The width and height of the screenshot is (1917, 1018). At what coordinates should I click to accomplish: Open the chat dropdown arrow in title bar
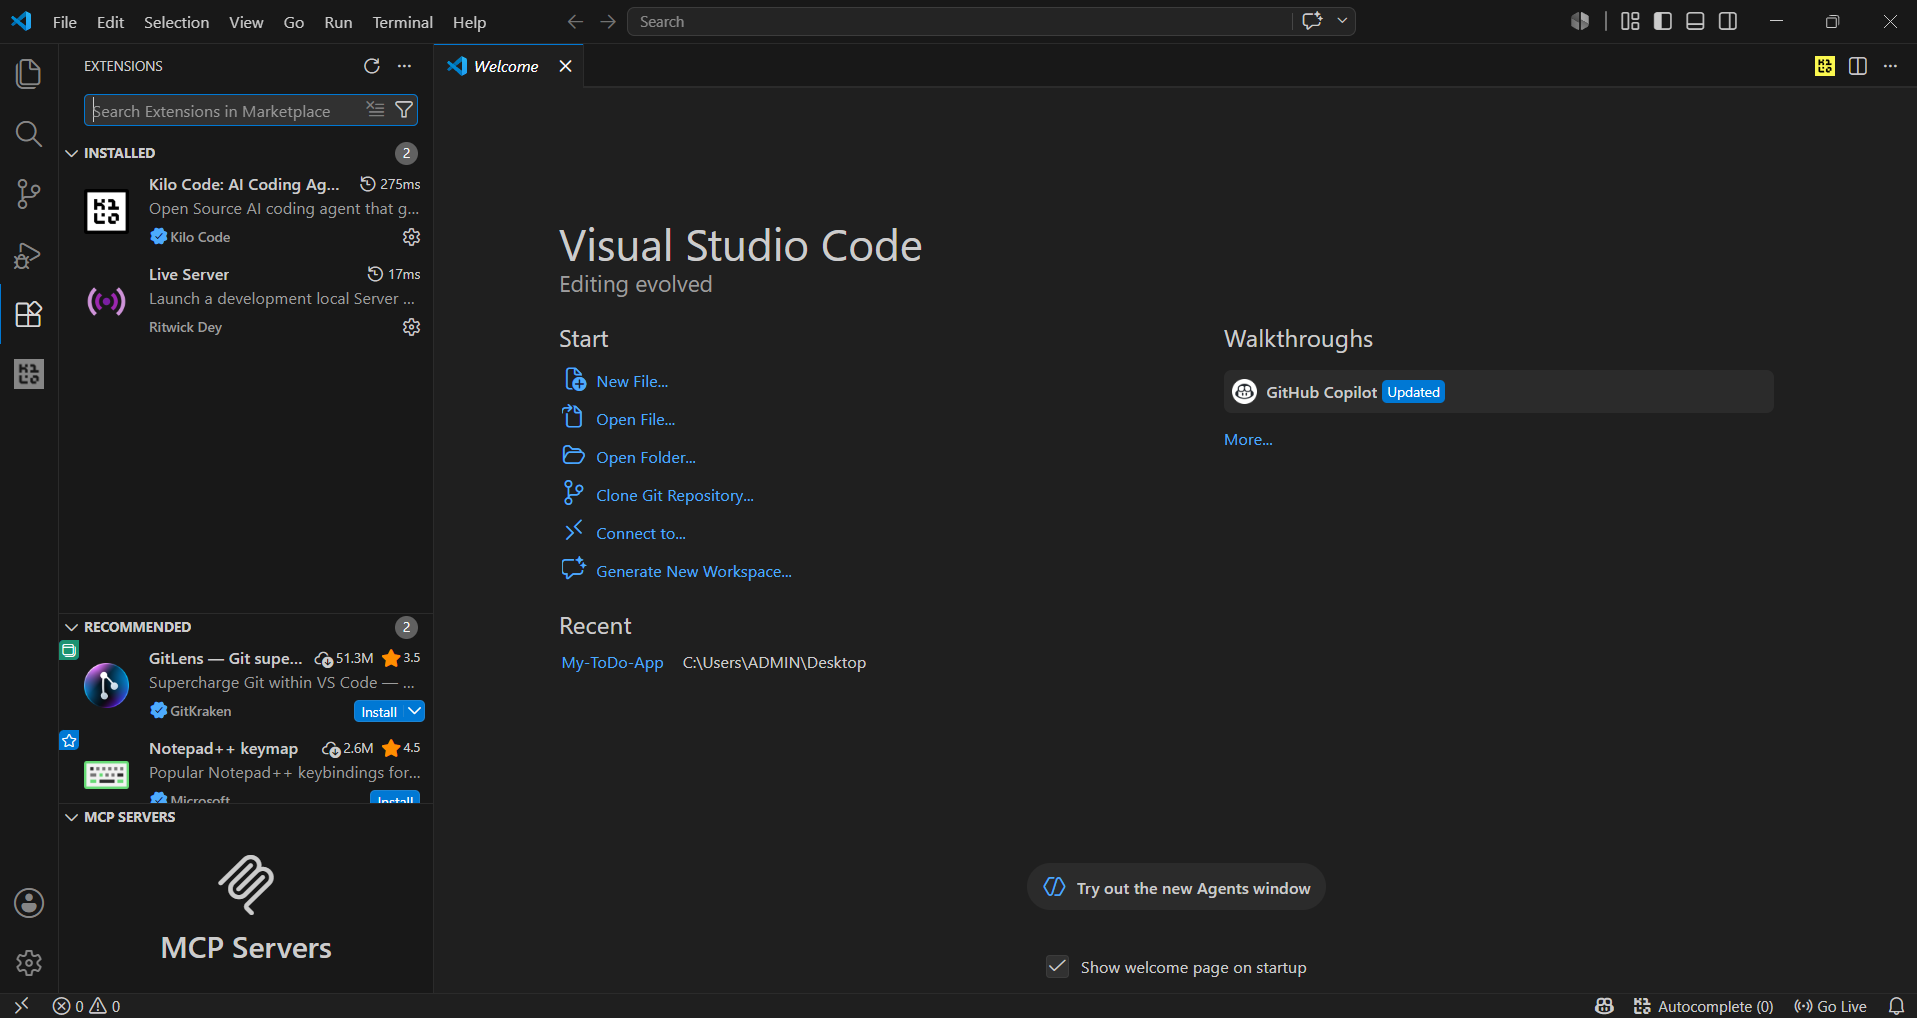tap(1342, 21)
